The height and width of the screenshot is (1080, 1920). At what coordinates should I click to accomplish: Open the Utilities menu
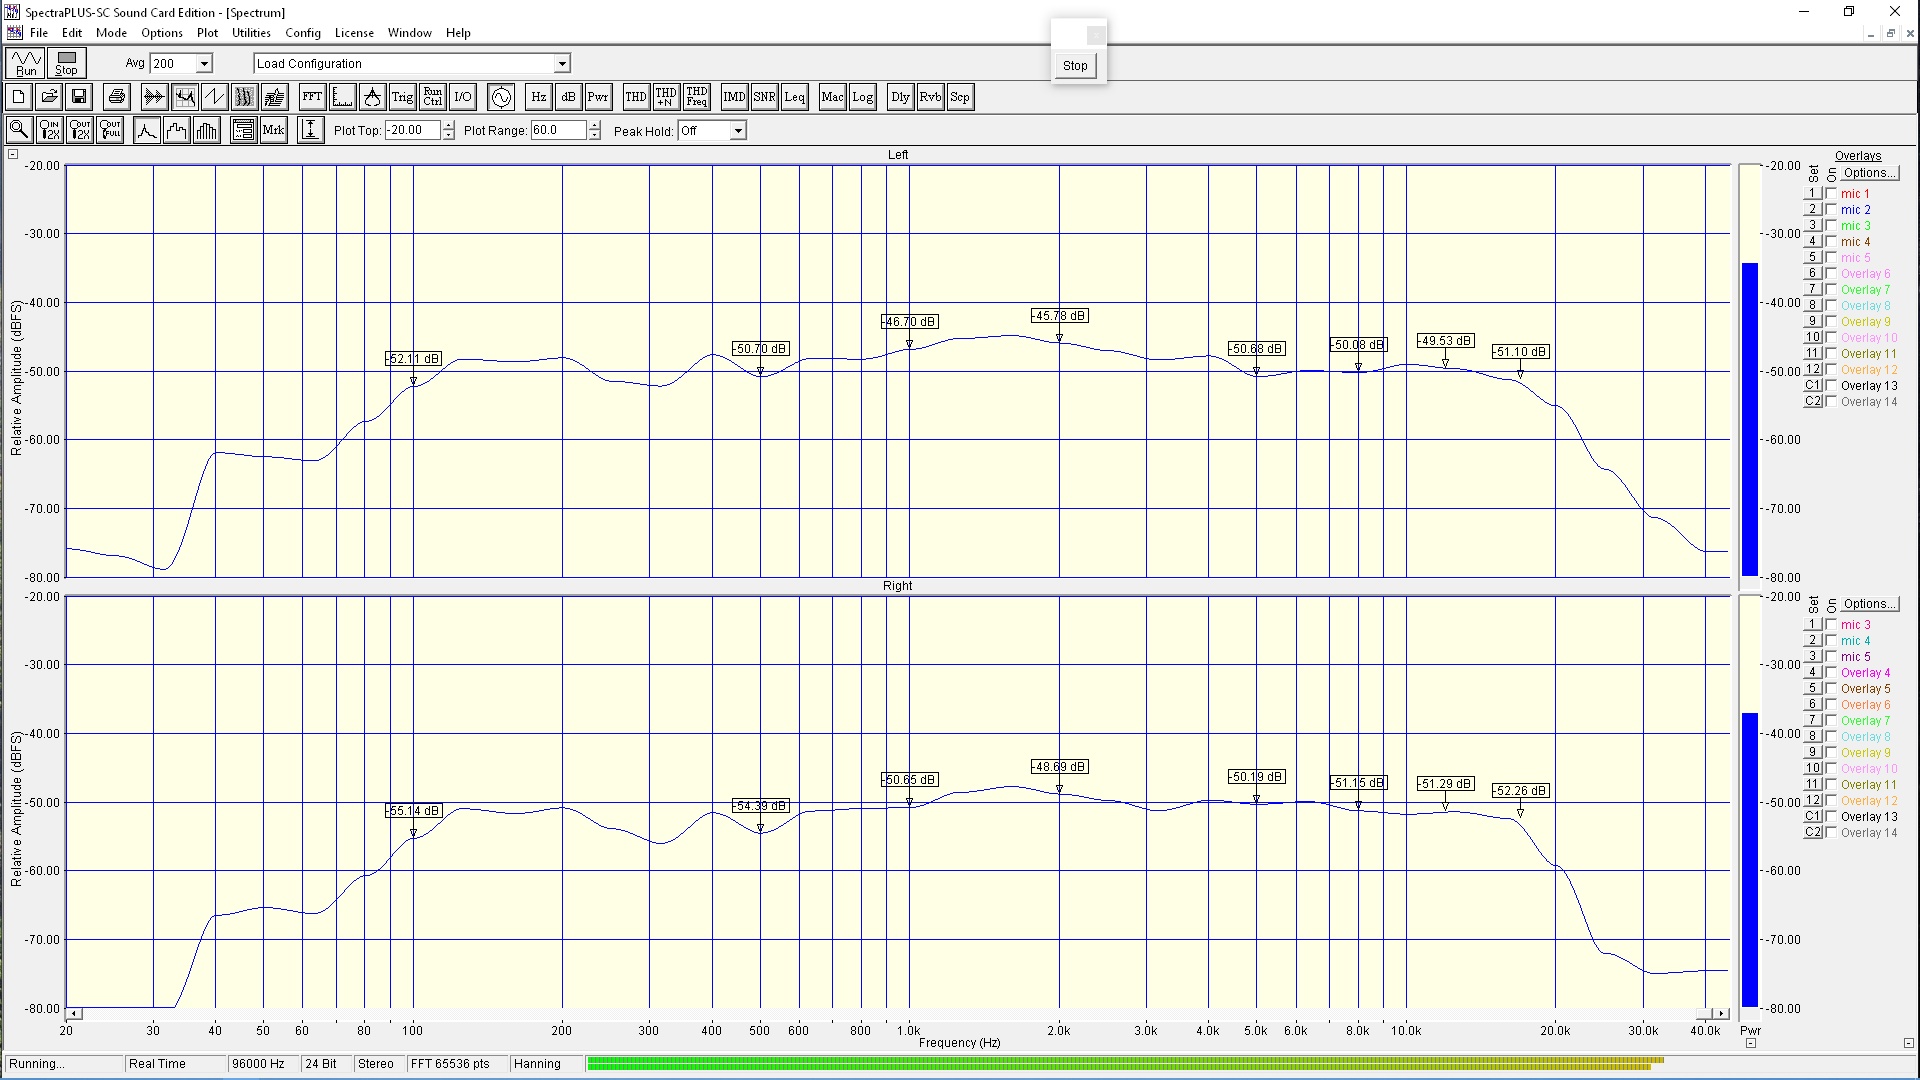[251, 33]
